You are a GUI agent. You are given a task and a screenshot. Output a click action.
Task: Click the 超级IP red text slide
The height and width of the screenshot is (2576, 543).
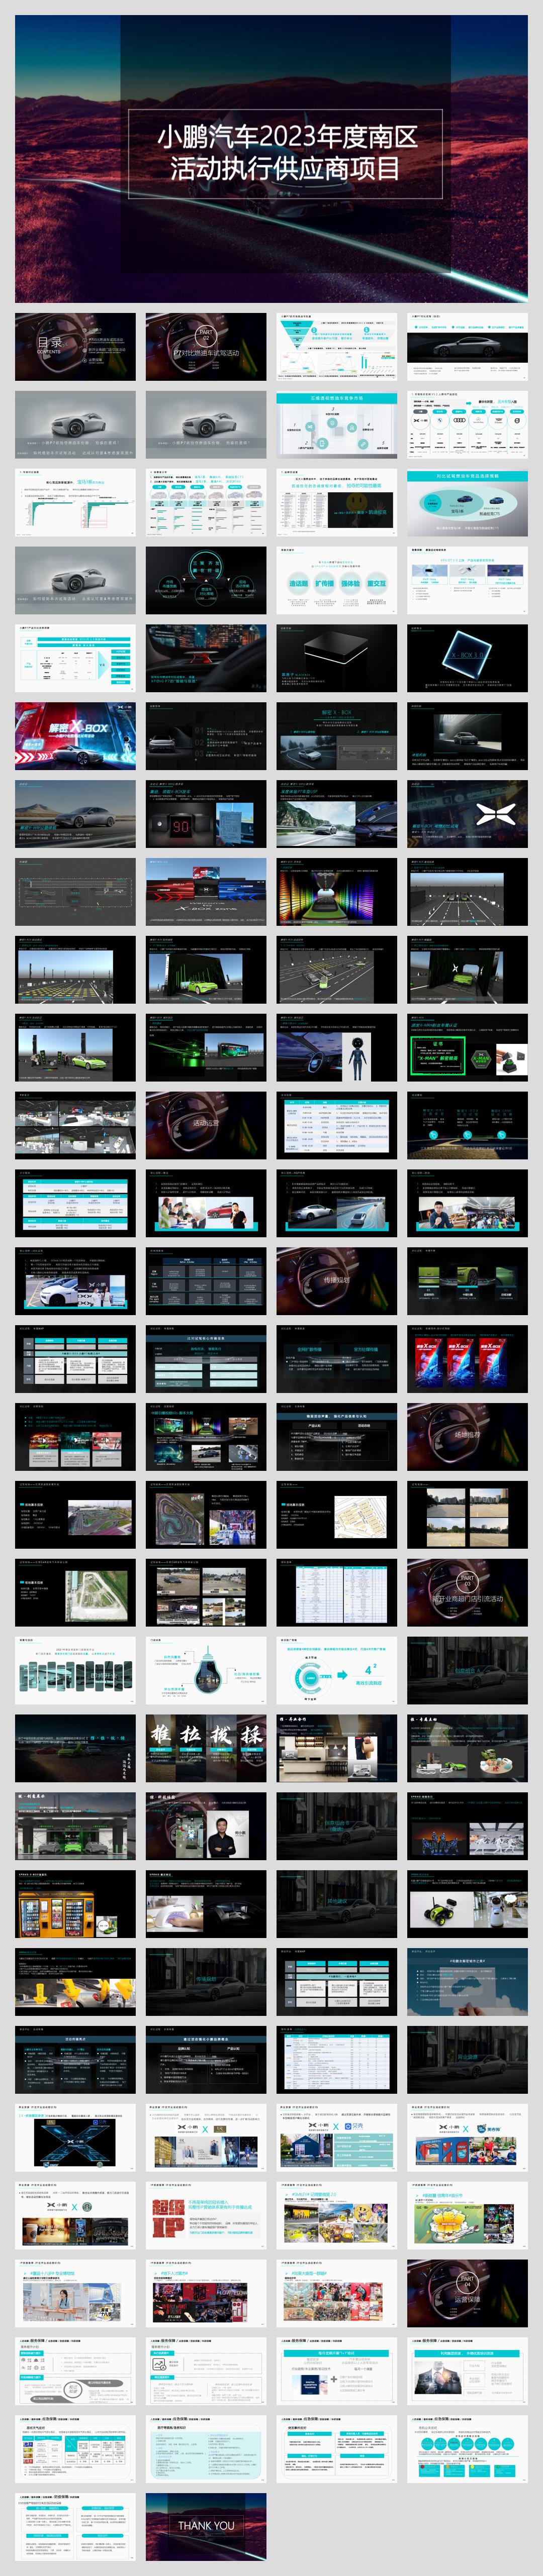(x=206, y=2214)
